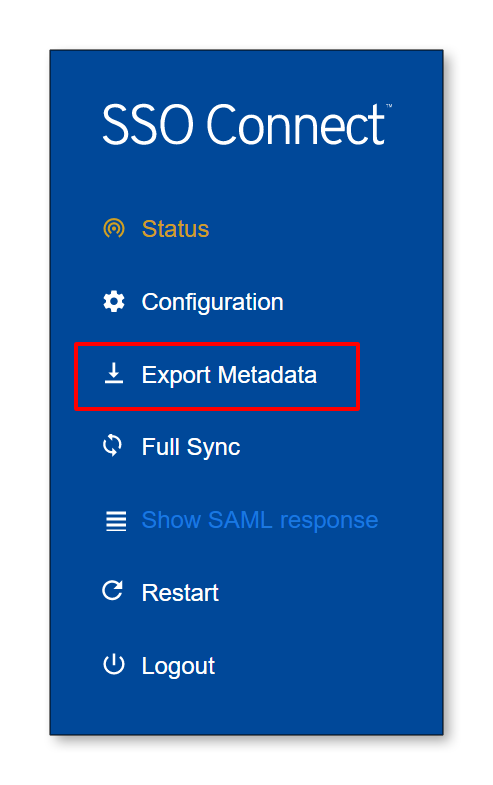Choose Full Sync from the sidebar

191,447
